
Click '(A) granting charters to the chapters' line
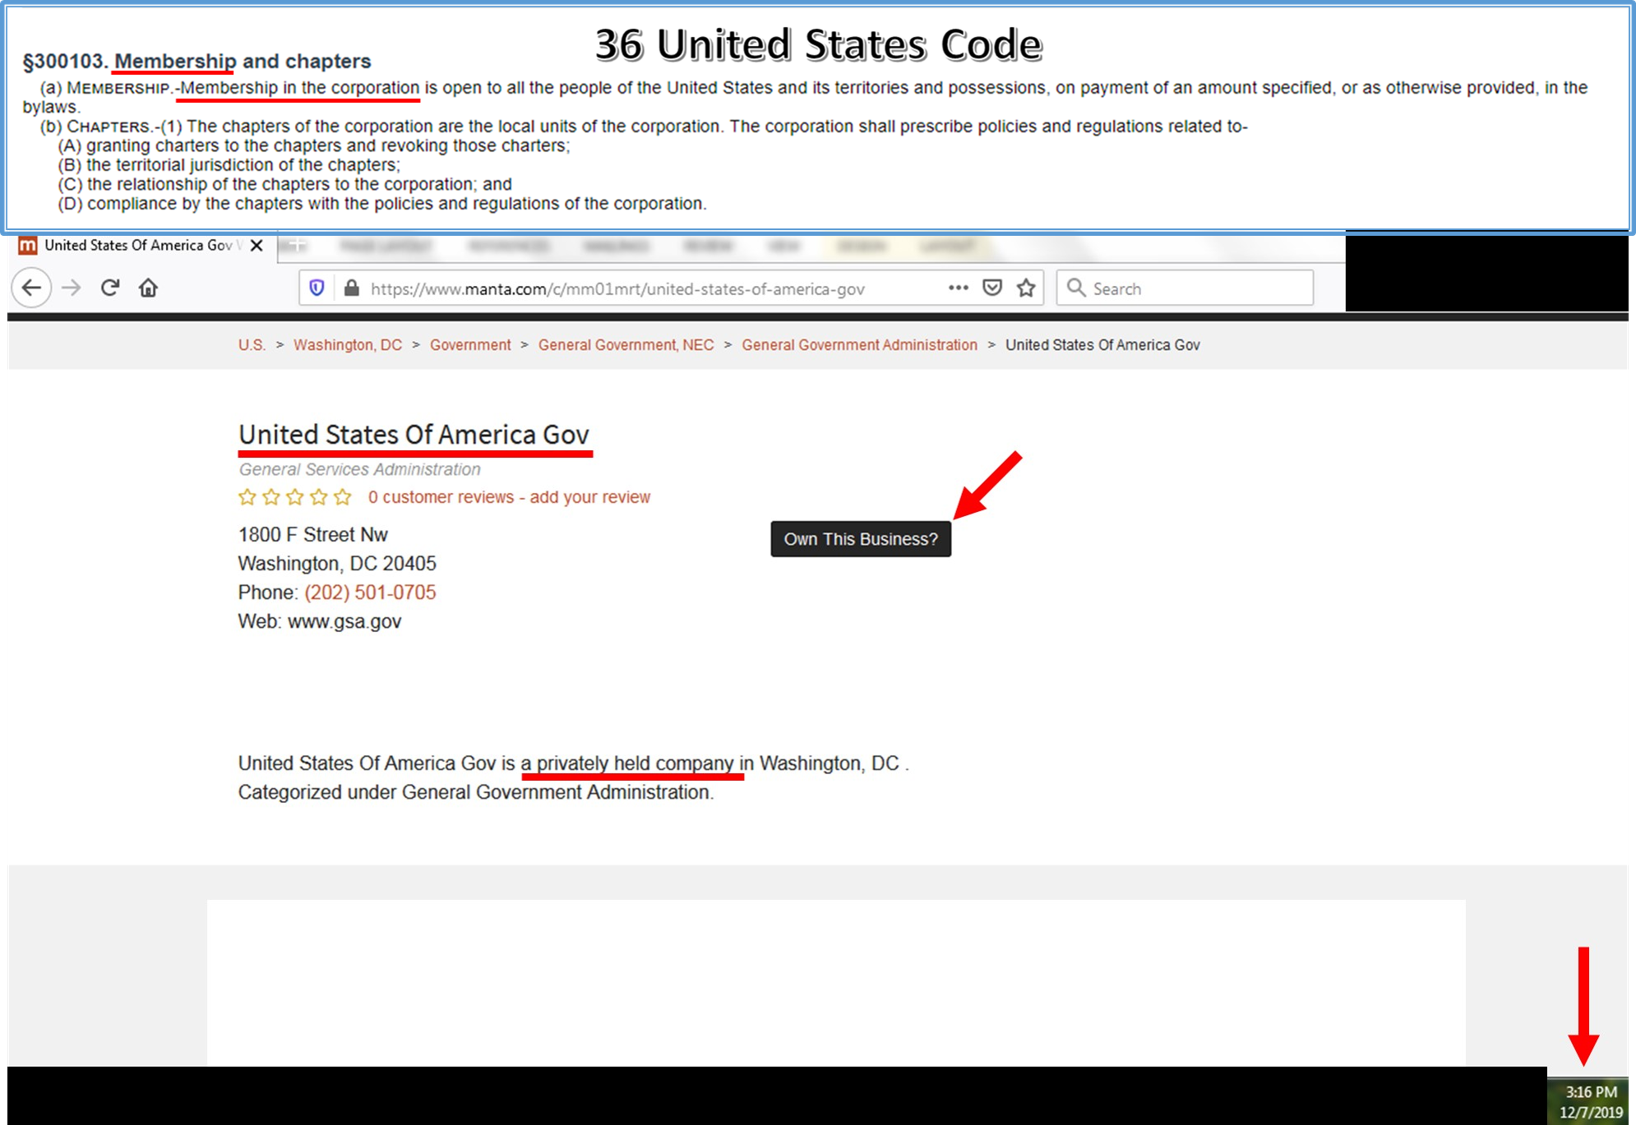tap(314, 146)
